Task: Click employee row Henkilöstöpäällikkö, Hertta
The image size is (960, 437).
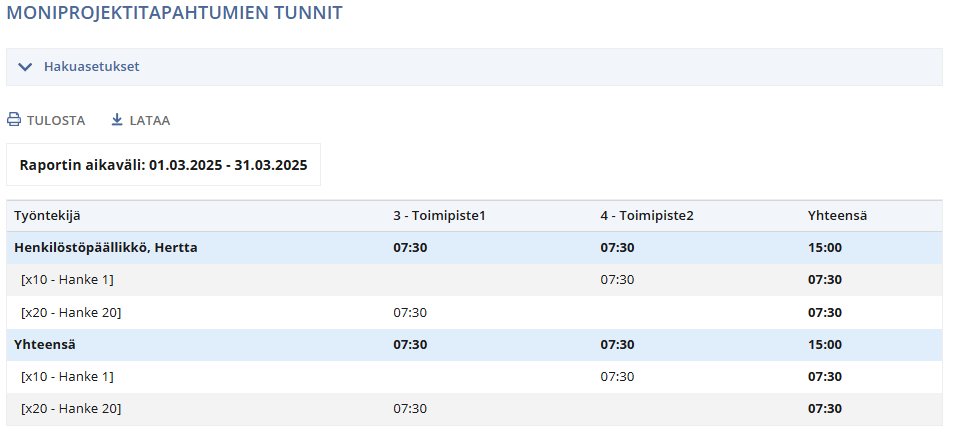Action: 474,248
